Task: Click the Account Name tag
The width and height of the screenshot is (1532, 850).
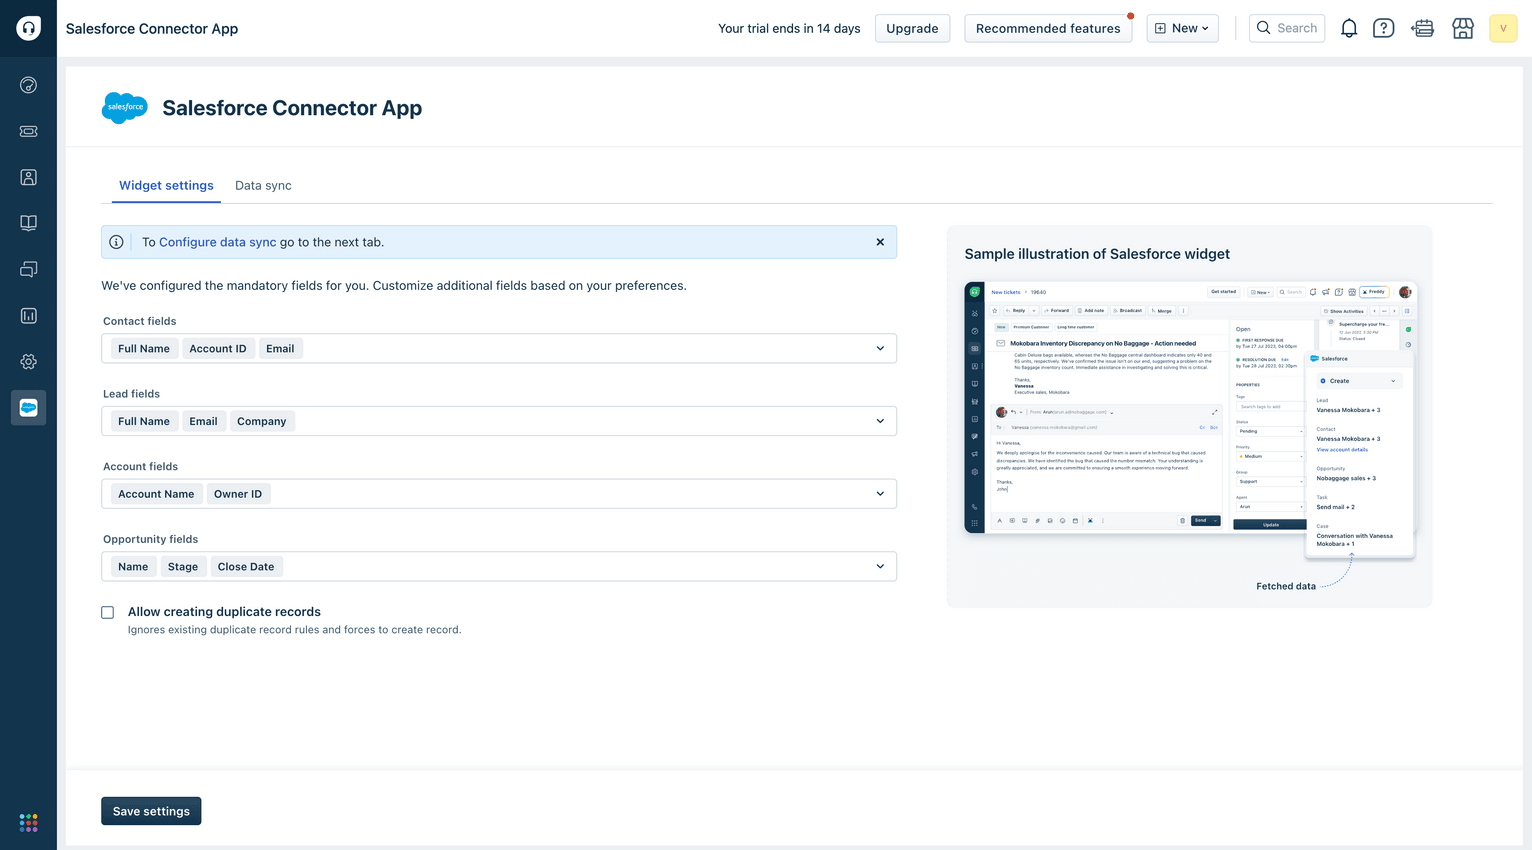Action: click(x=156, y=494)
